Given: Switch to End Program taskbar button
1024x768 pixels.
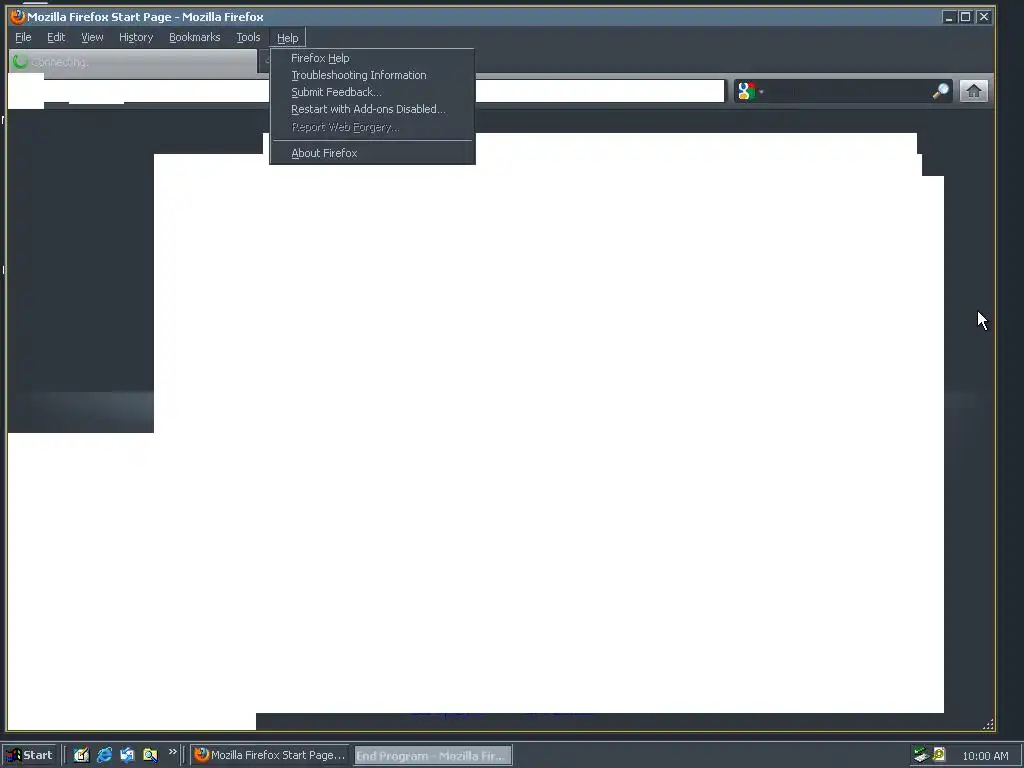Looking at the screenshot, I should (x=432, y=756).
